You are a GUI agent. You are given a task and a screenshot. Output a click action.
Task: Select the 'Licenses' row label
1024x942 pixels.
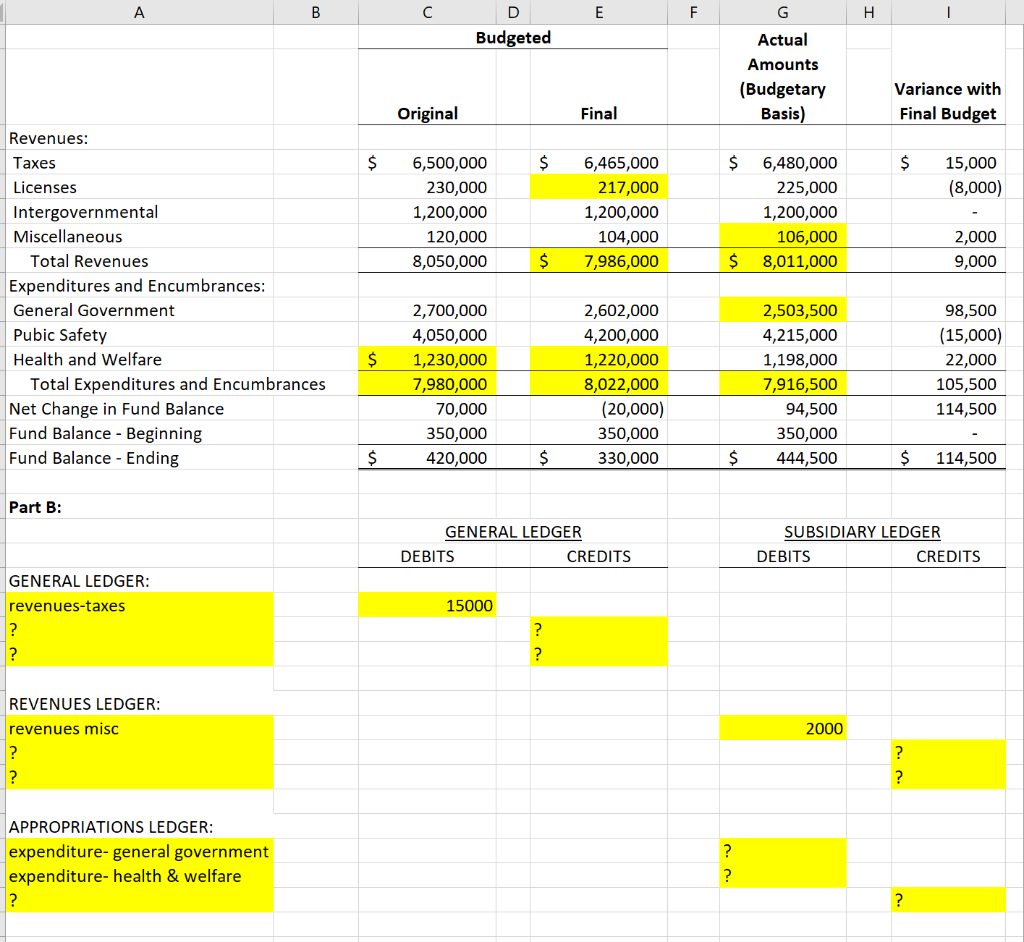point(44,187)
